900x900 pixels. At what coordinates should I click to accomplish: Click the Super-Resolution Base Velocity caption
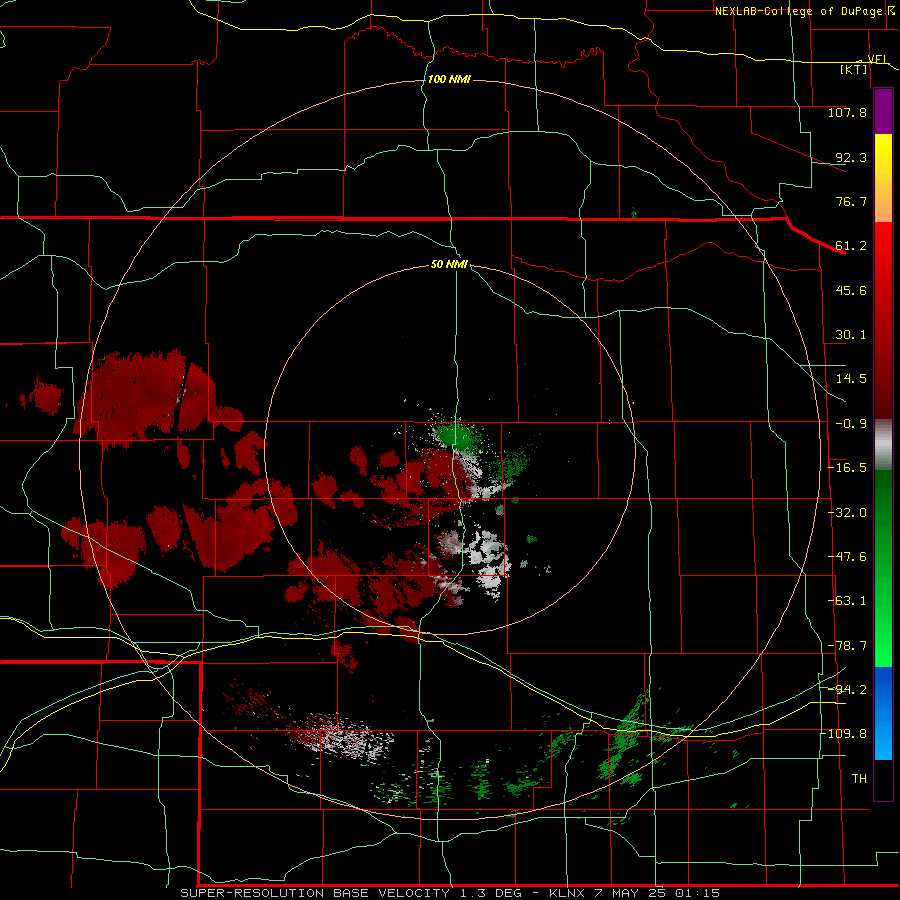[x=450, y=893]
